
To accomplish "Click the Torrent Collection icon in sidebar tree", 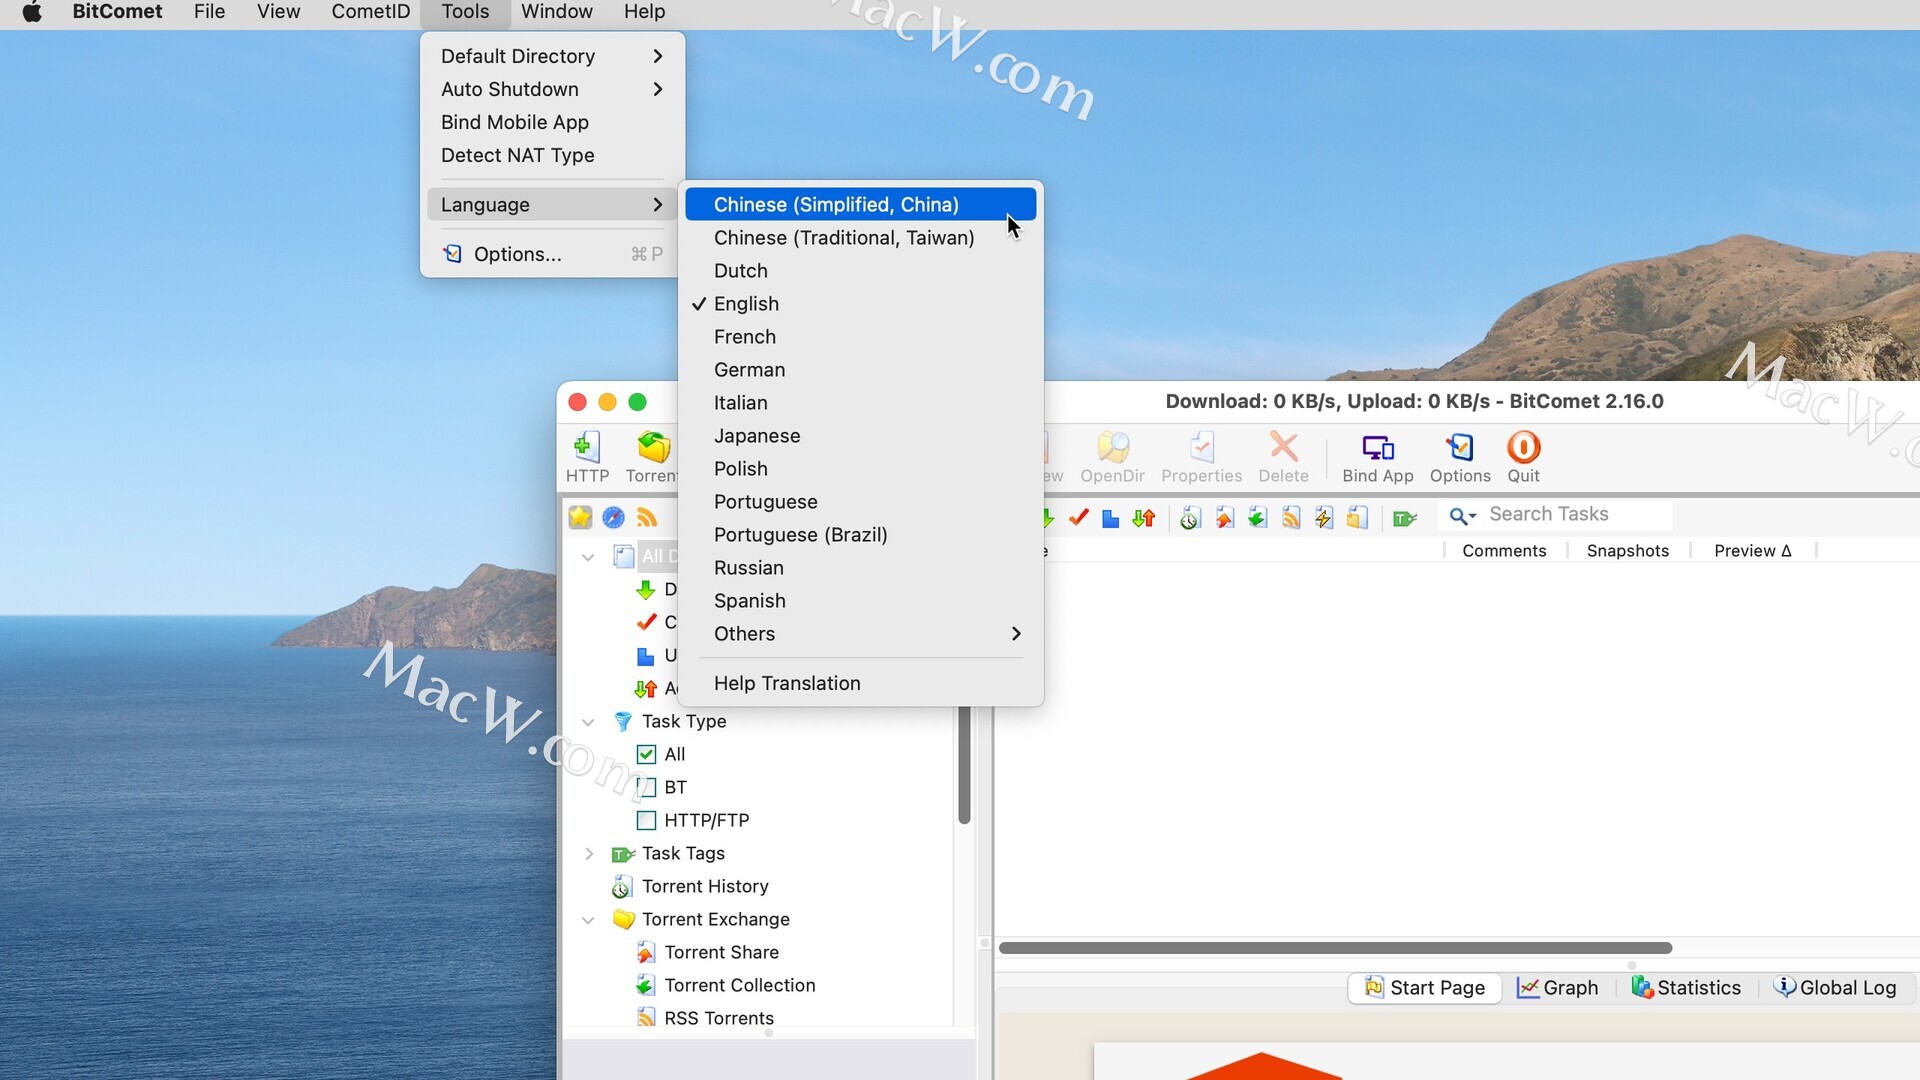I will (646, 986).
